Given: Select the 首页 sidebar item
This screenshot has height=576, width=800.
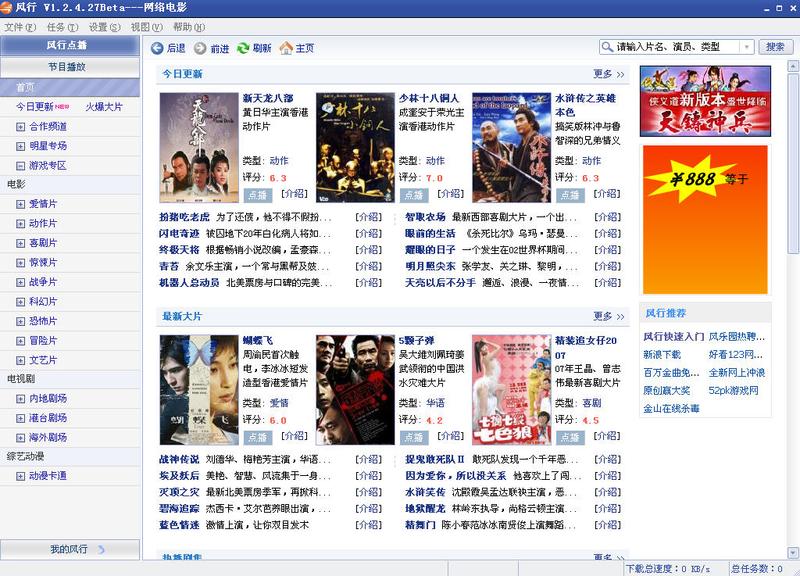Looking at the screenshot, I should [x=70, y=87].
